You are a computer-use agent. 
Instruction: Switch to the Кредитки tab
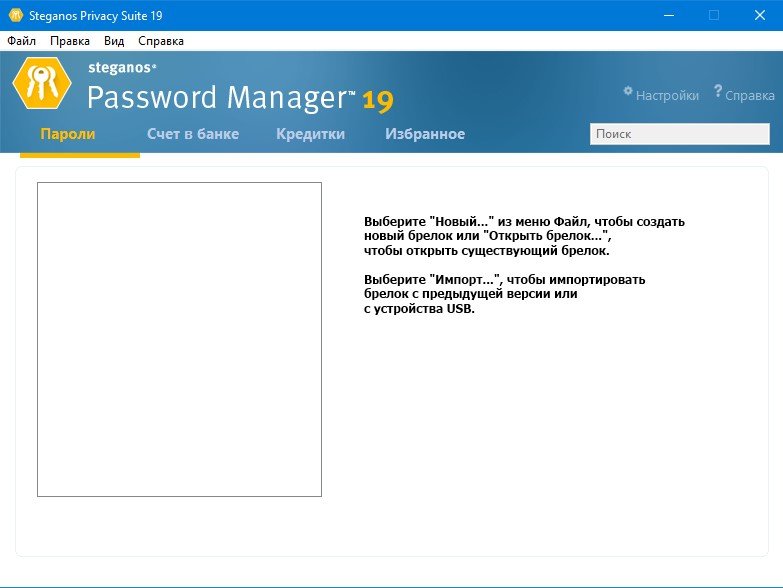[x=311, y=134]
